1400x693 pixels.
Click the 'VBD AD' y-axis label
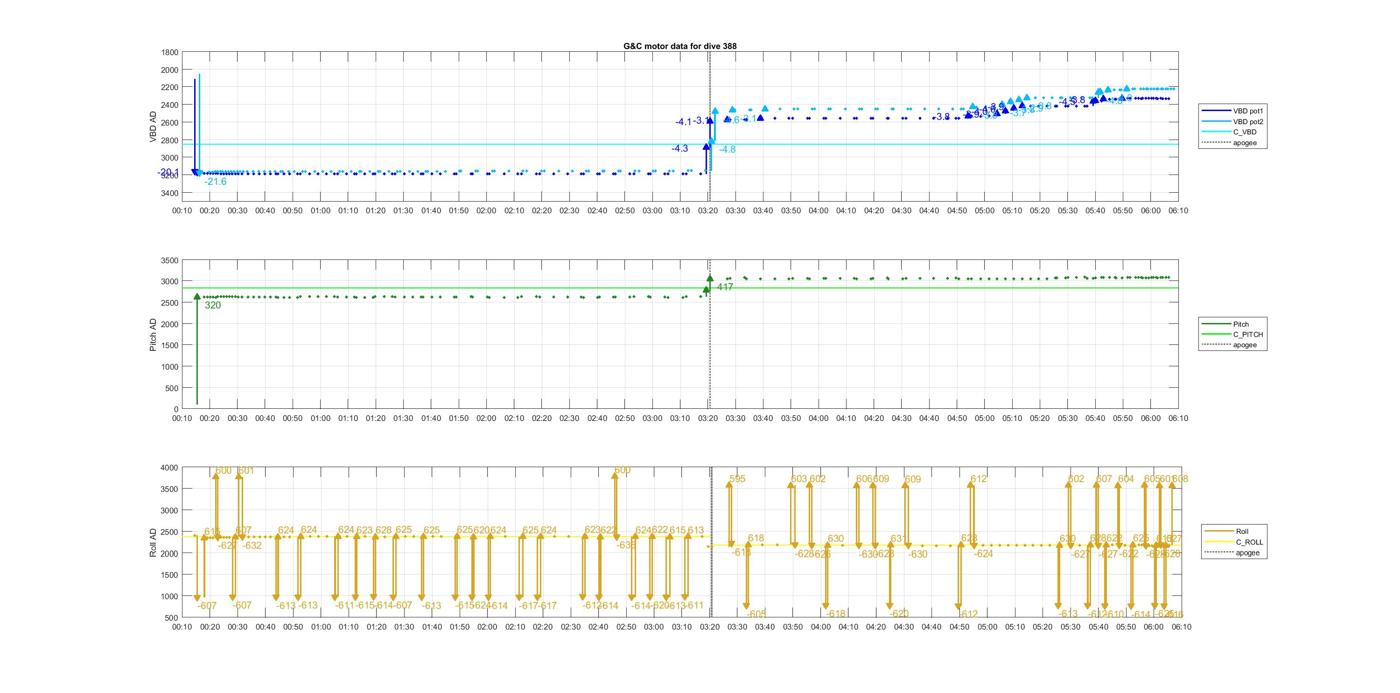[153, 127]
